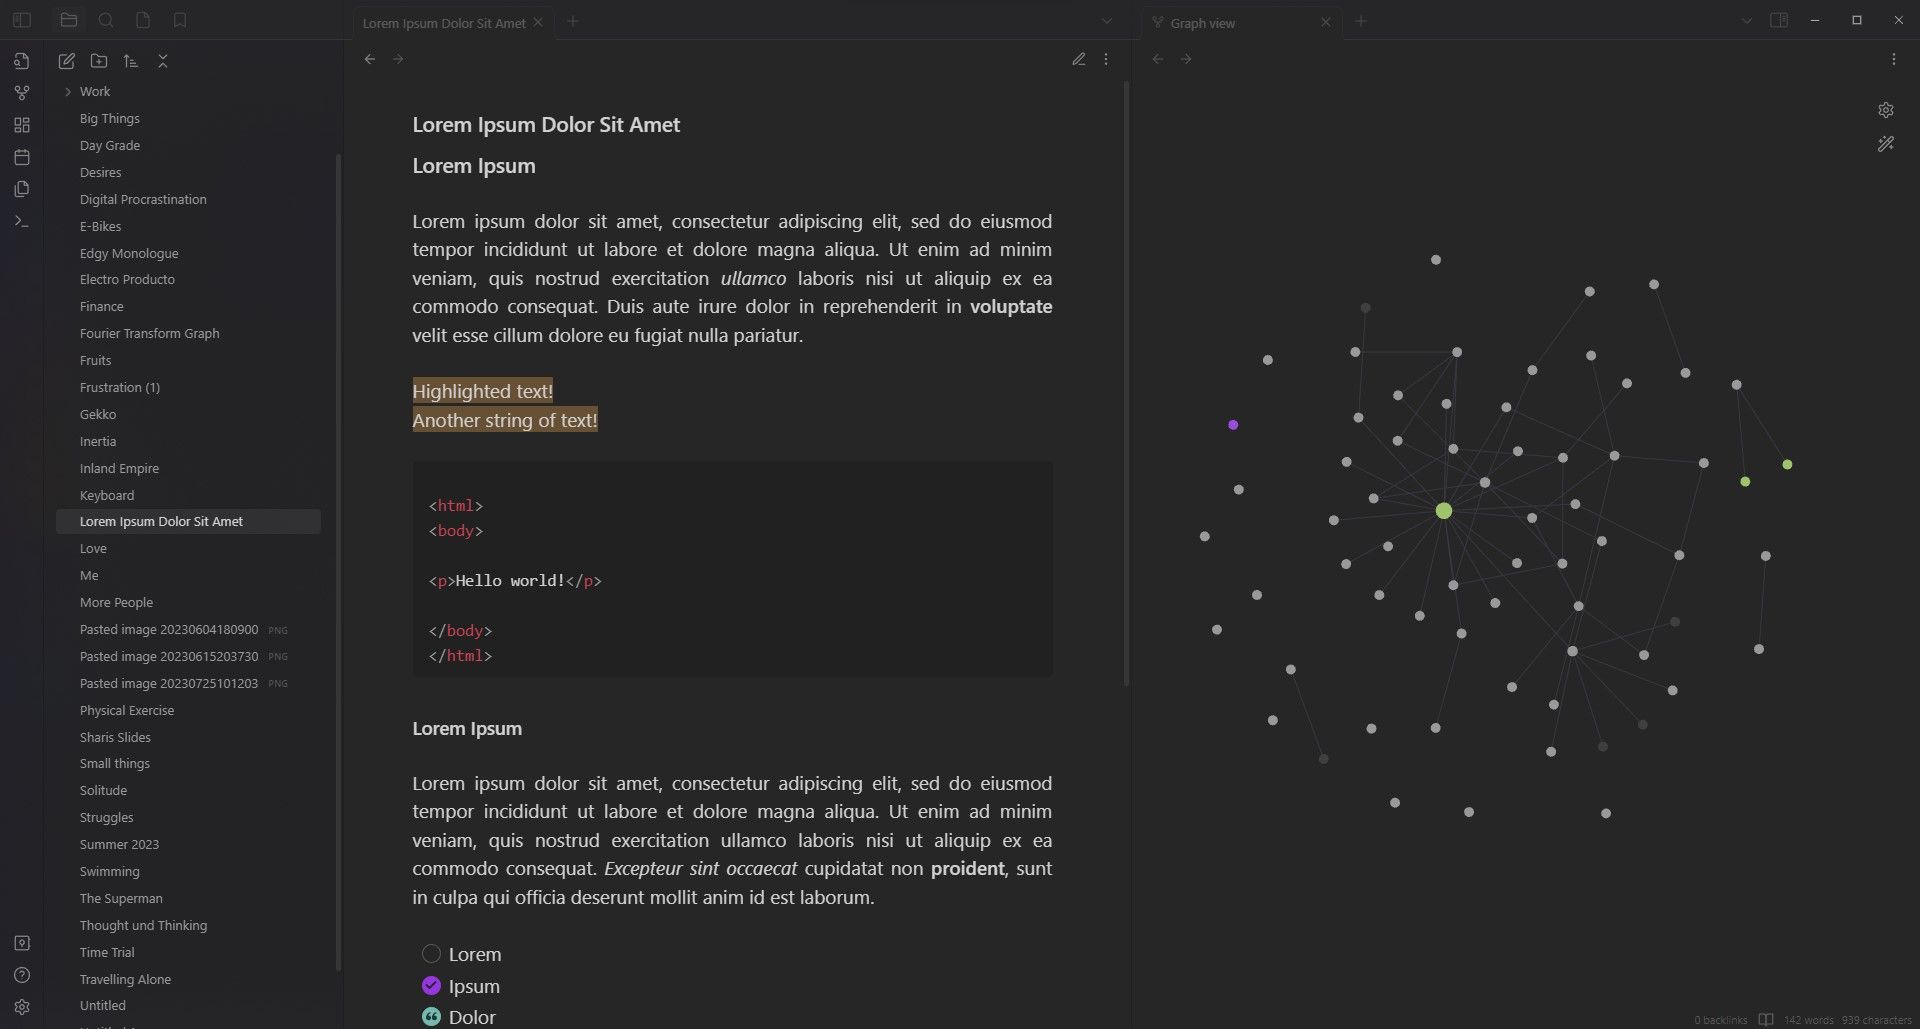
Task: Expand the Work folder
Action: point(68,91)
